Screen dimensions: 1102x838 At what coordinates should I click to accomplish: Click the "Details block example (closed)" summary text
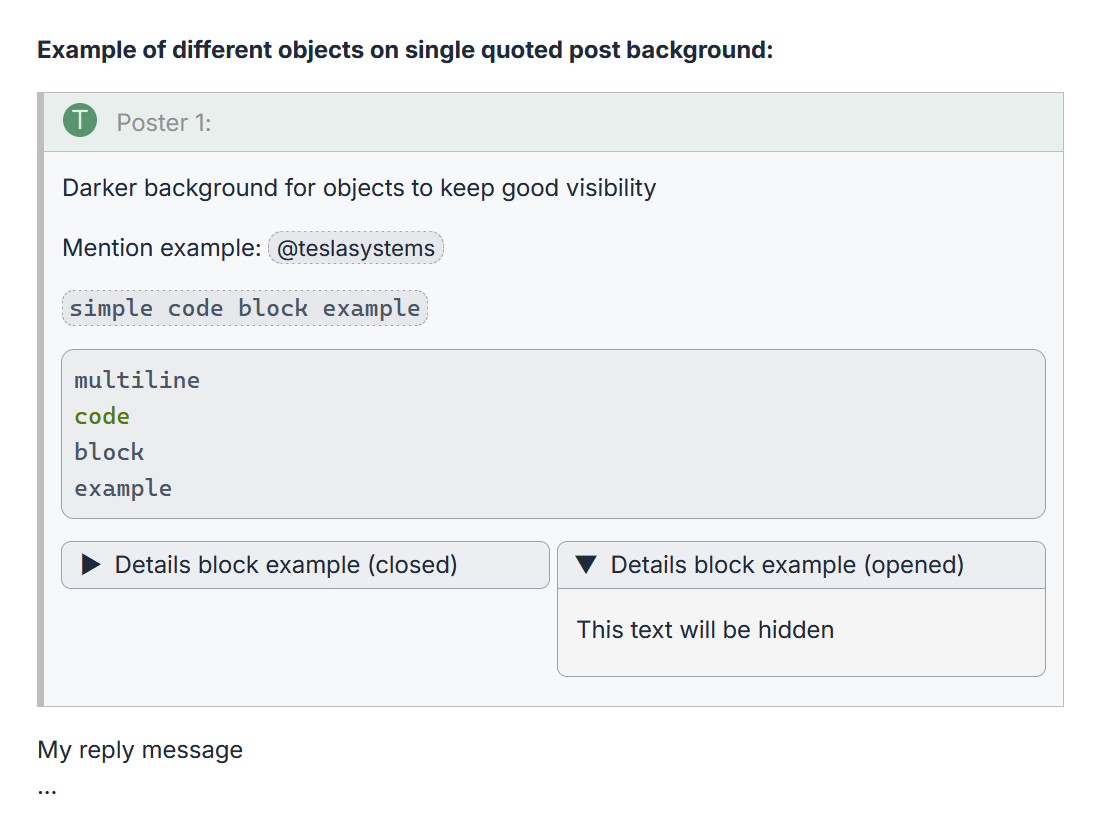pos(286,565)
